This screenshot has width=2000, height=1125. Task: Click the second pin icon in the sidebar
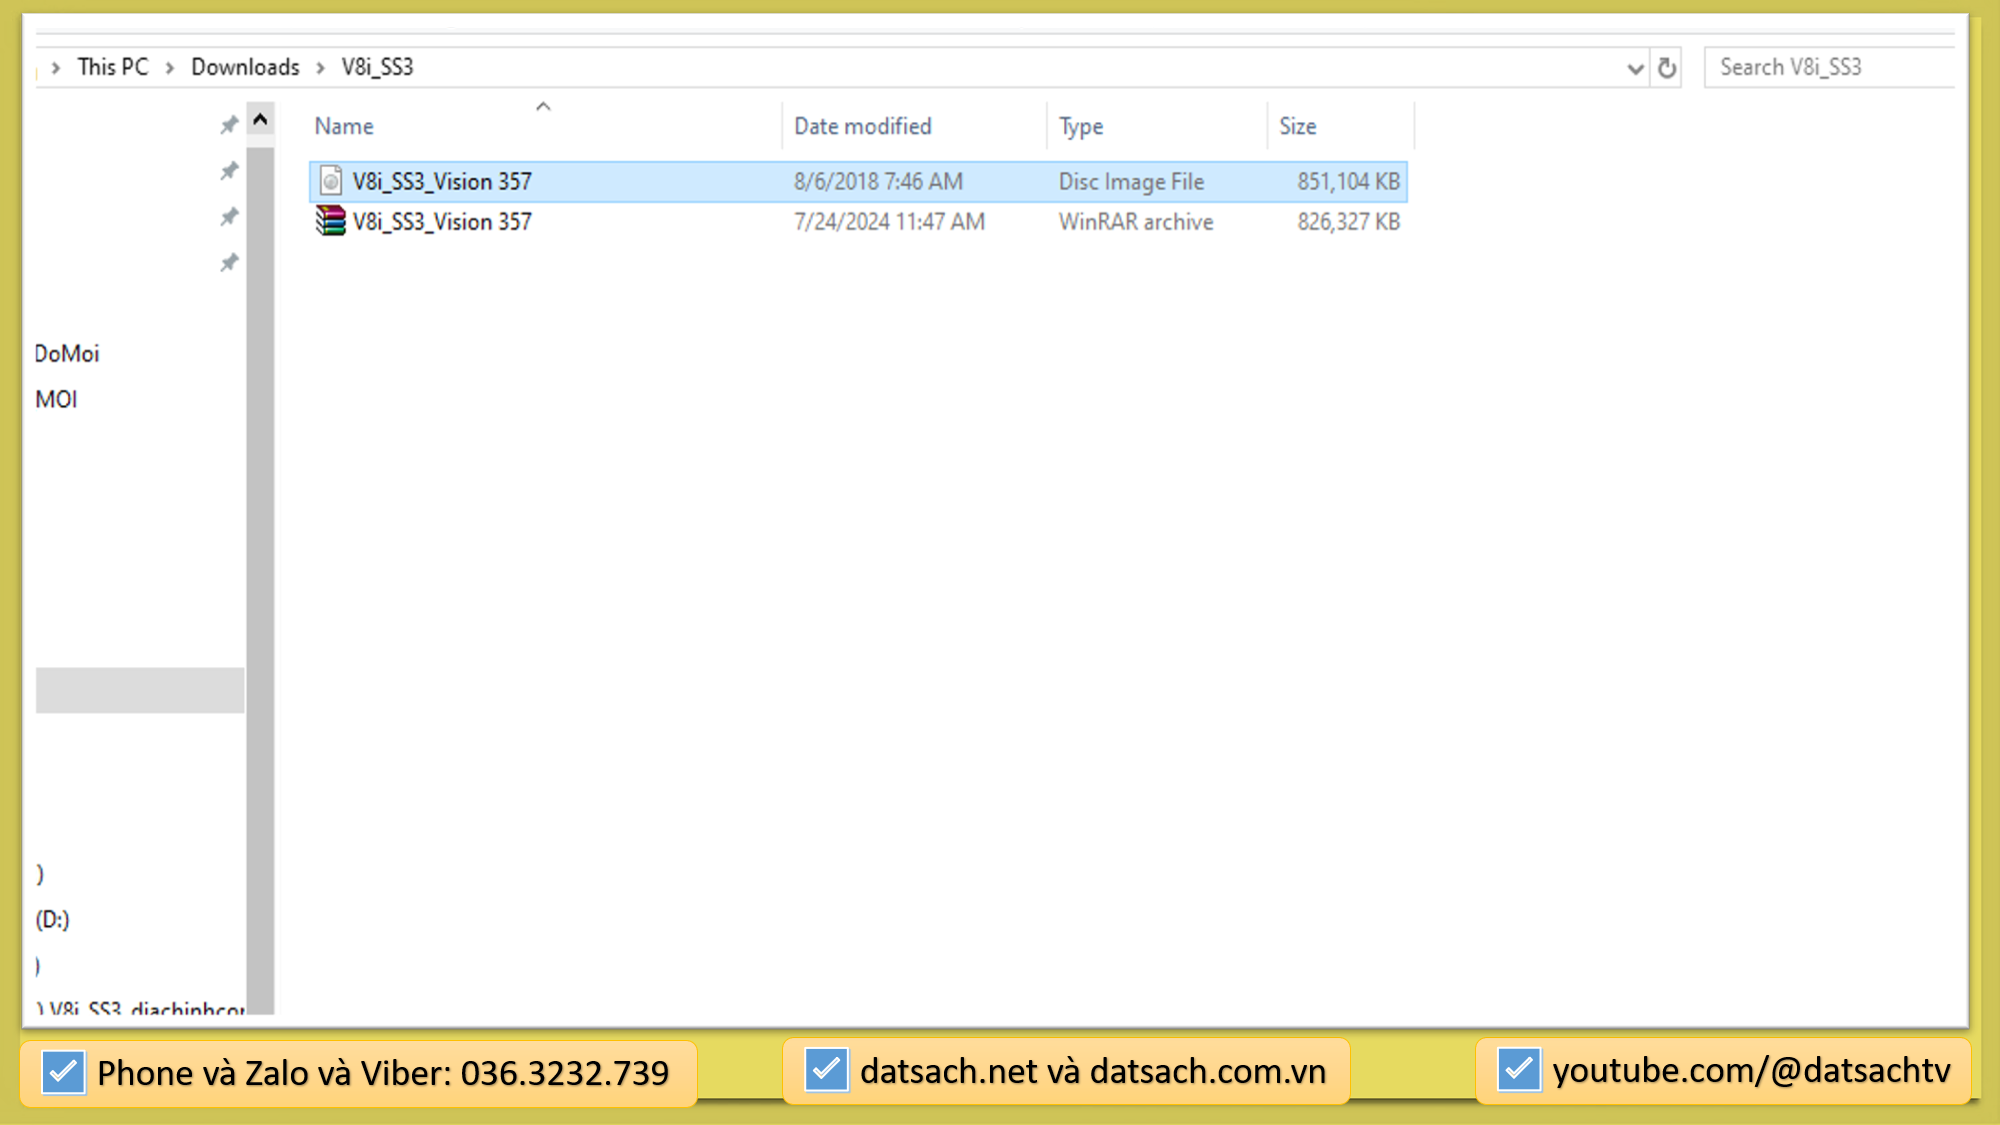point(229,171)
